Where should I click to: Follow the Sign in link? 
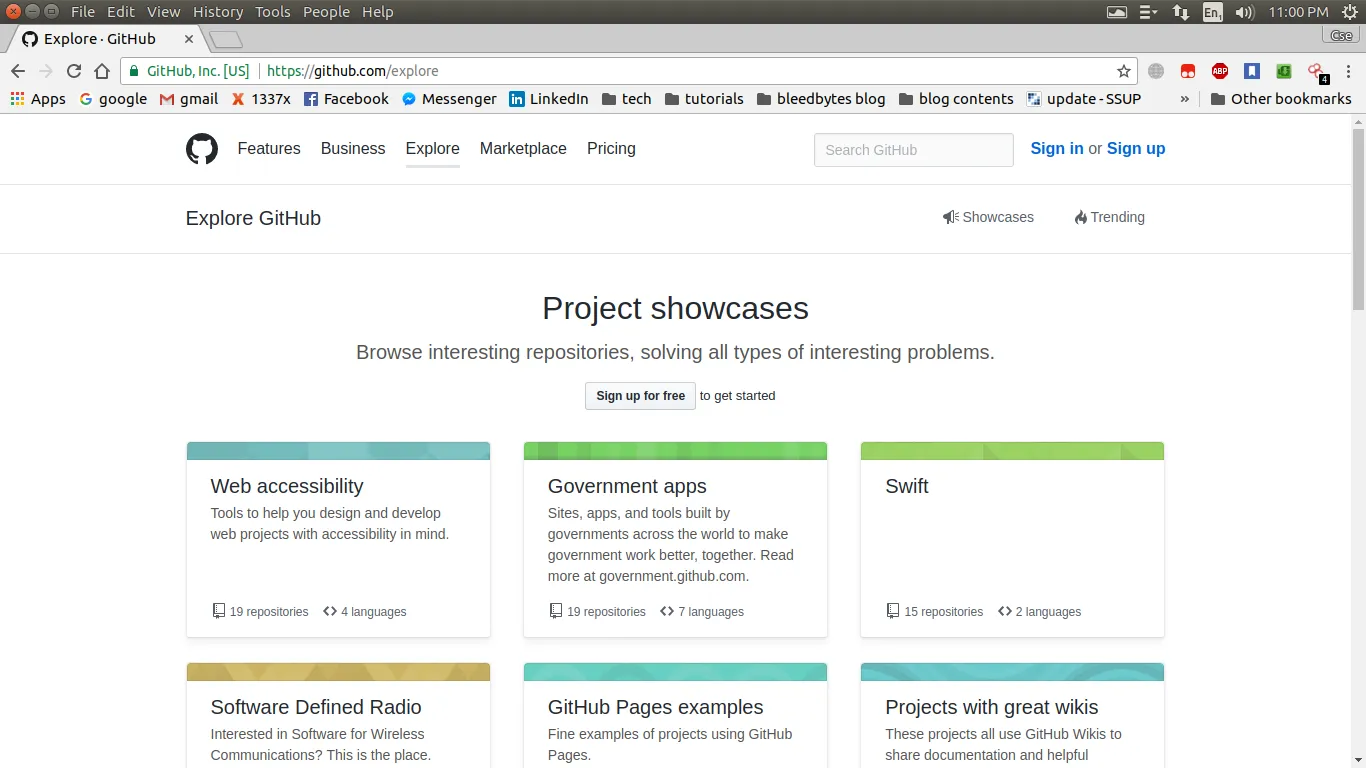tap(1056, 148)
